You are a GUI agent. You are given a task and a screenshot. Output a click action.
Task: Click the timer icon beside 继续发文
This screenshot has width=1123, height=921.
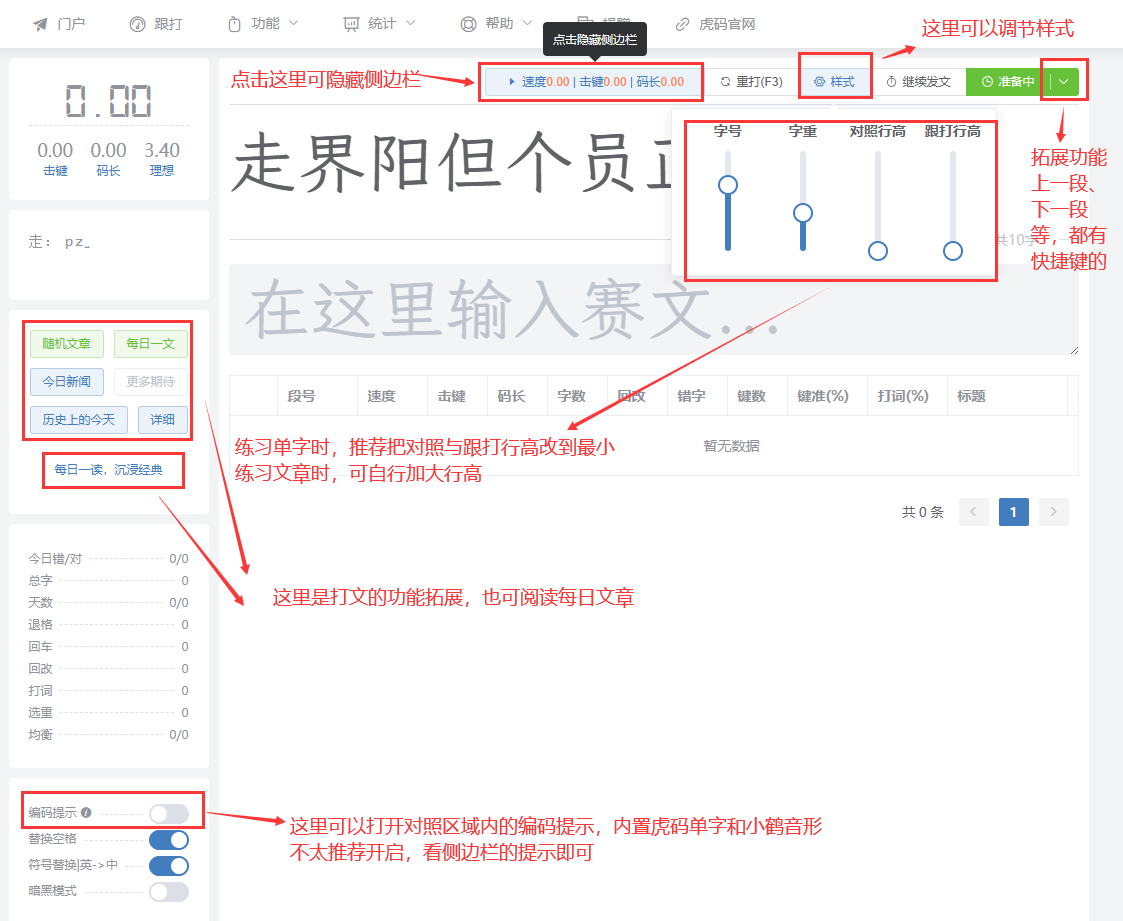(891, 82)
